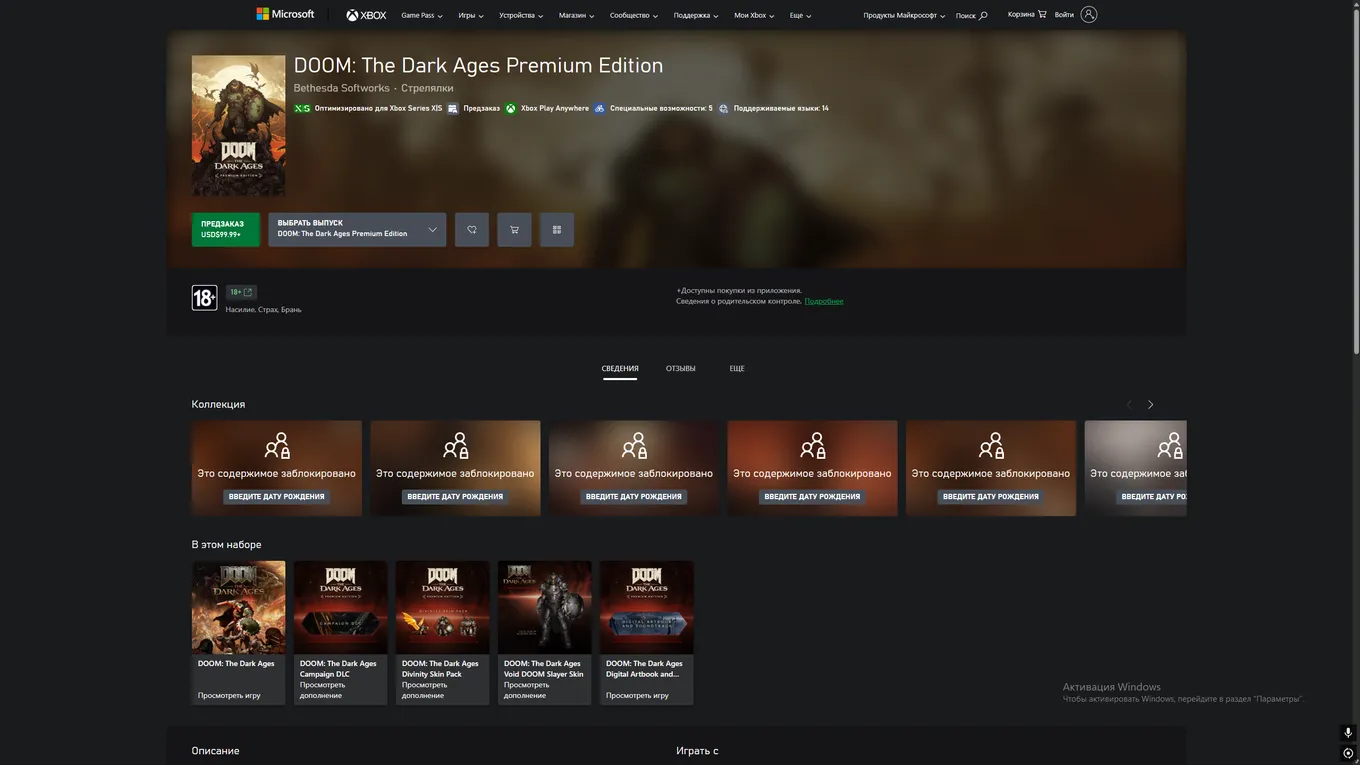Click the Xbox Series X|S optimized badge icon
This screenshot has height=765, width=1360.
click(302, 108)
